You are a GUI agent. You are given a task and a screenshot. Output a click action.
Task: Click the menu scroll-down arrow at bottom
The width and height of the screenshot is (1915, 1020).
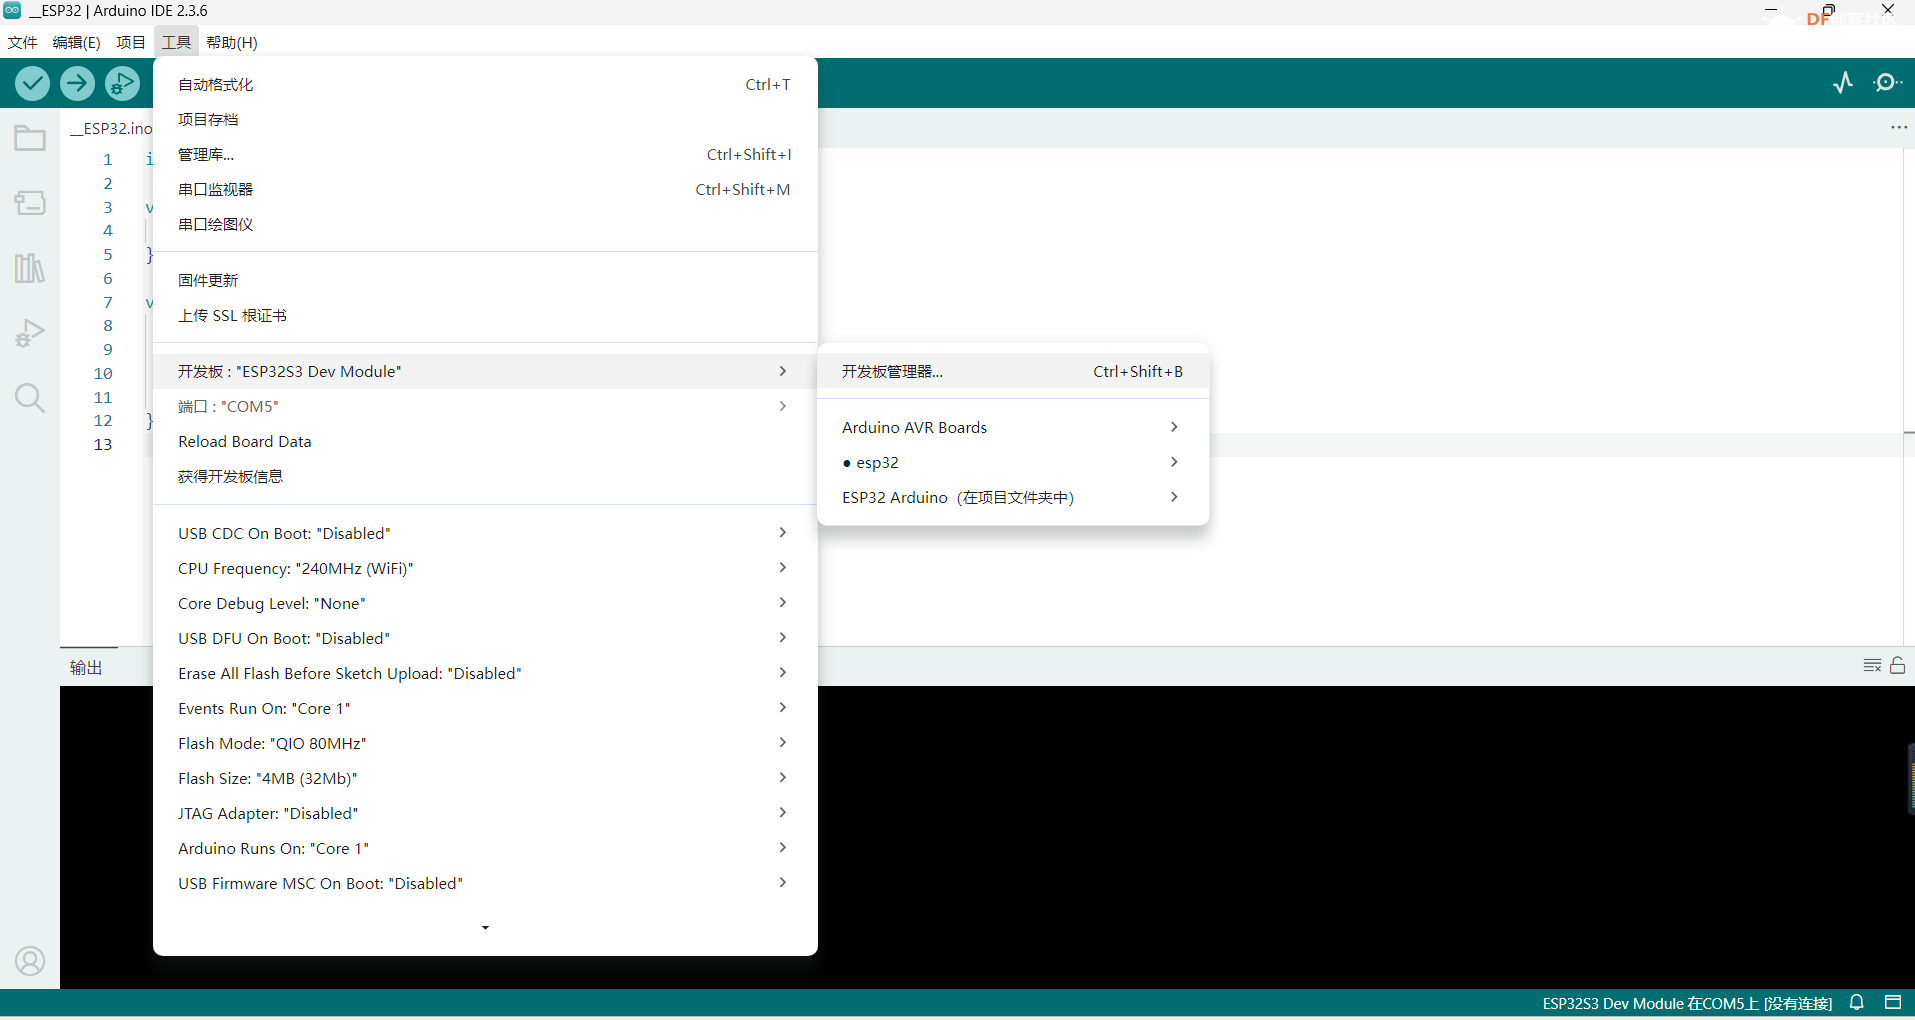(485, 928)
